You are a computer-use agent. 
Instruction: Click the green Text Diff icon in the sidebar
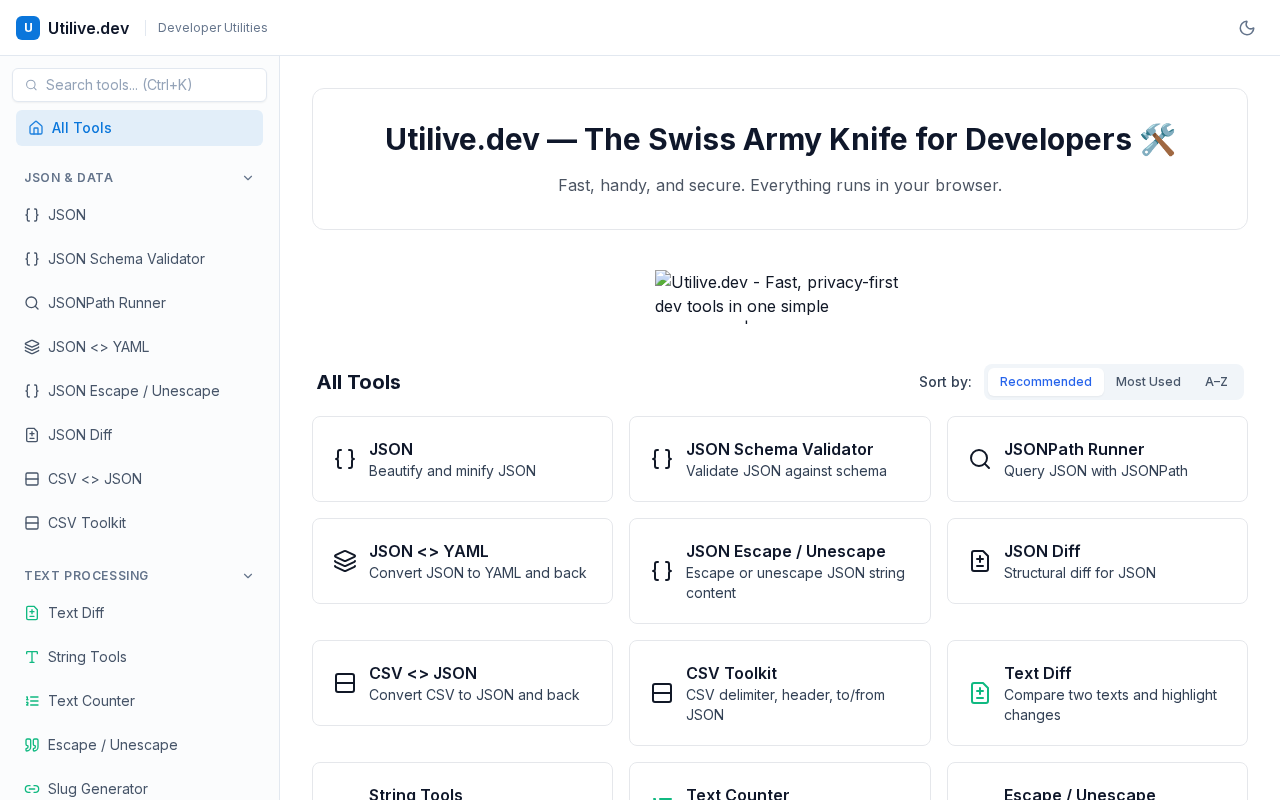click(32, 613)
